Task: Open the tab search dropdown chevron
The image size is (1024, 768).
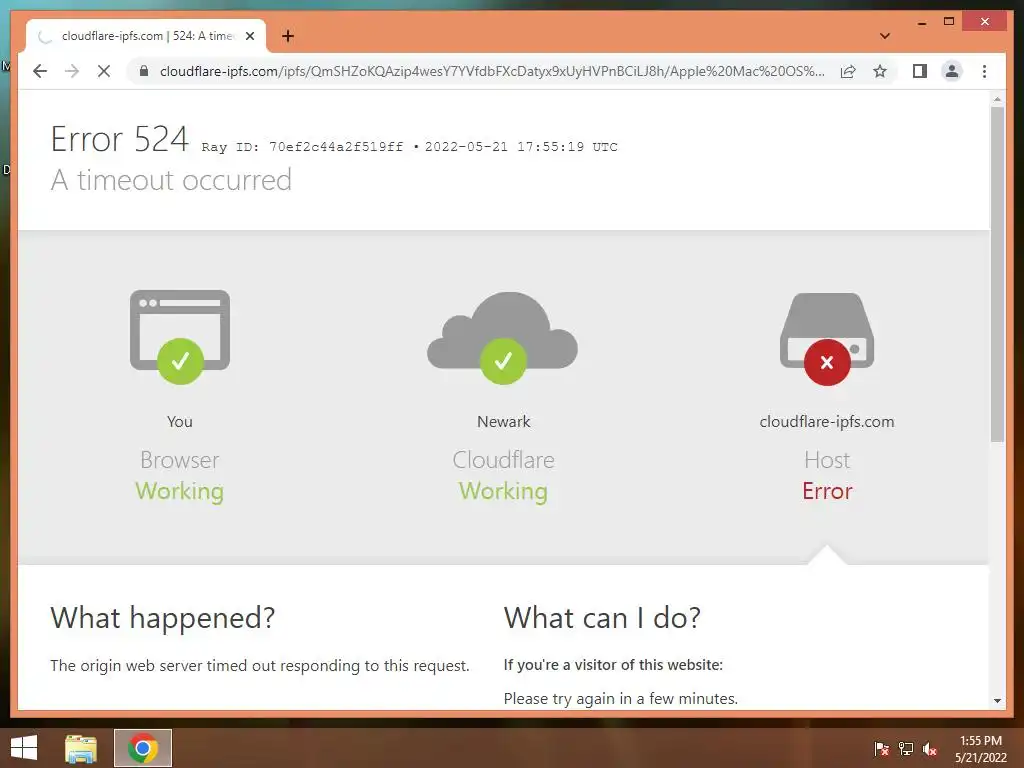Action: click(x=885, y=36)
